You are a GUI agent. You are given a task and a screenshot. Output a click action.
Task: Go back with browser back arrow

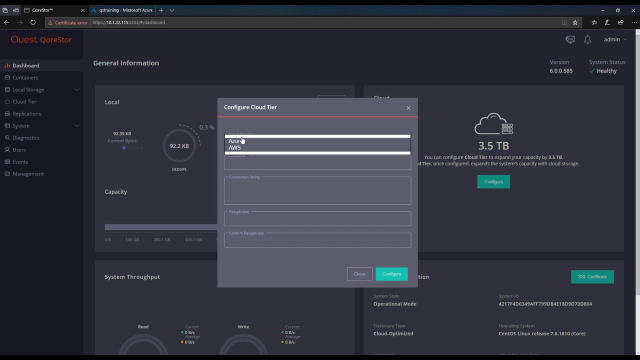click(7, 22)
